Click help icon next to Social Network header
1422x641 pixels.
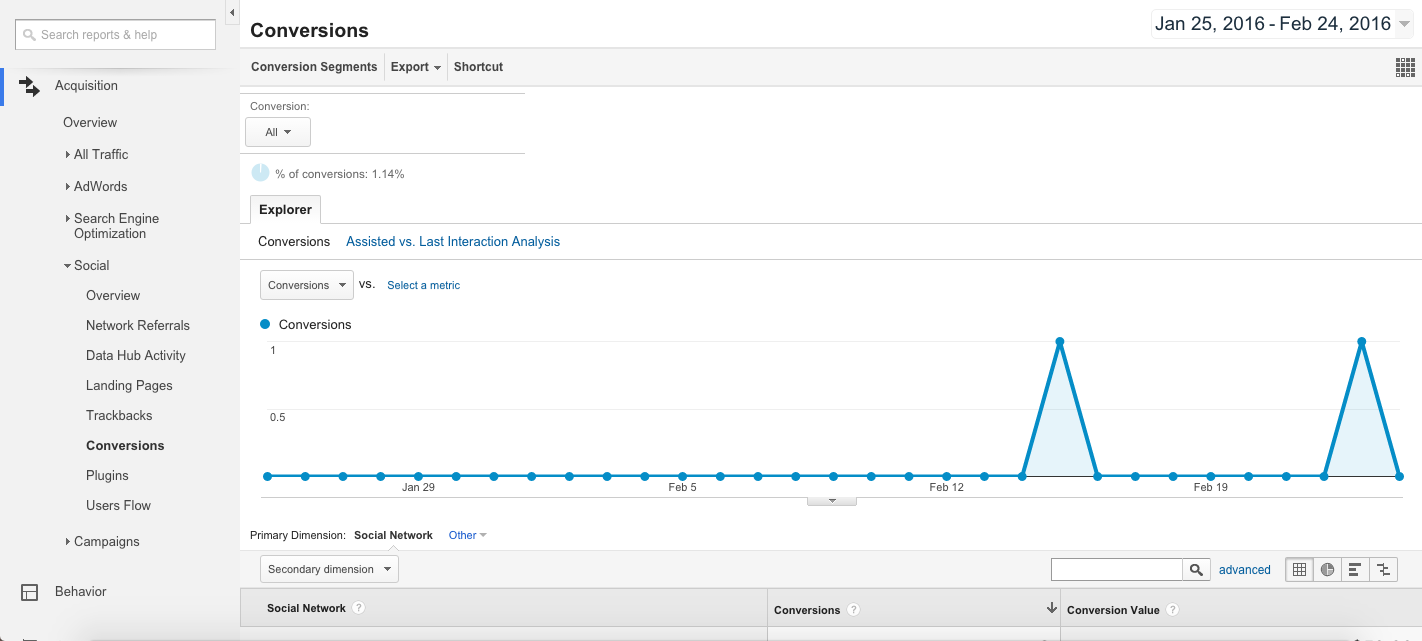click(358, 608)
